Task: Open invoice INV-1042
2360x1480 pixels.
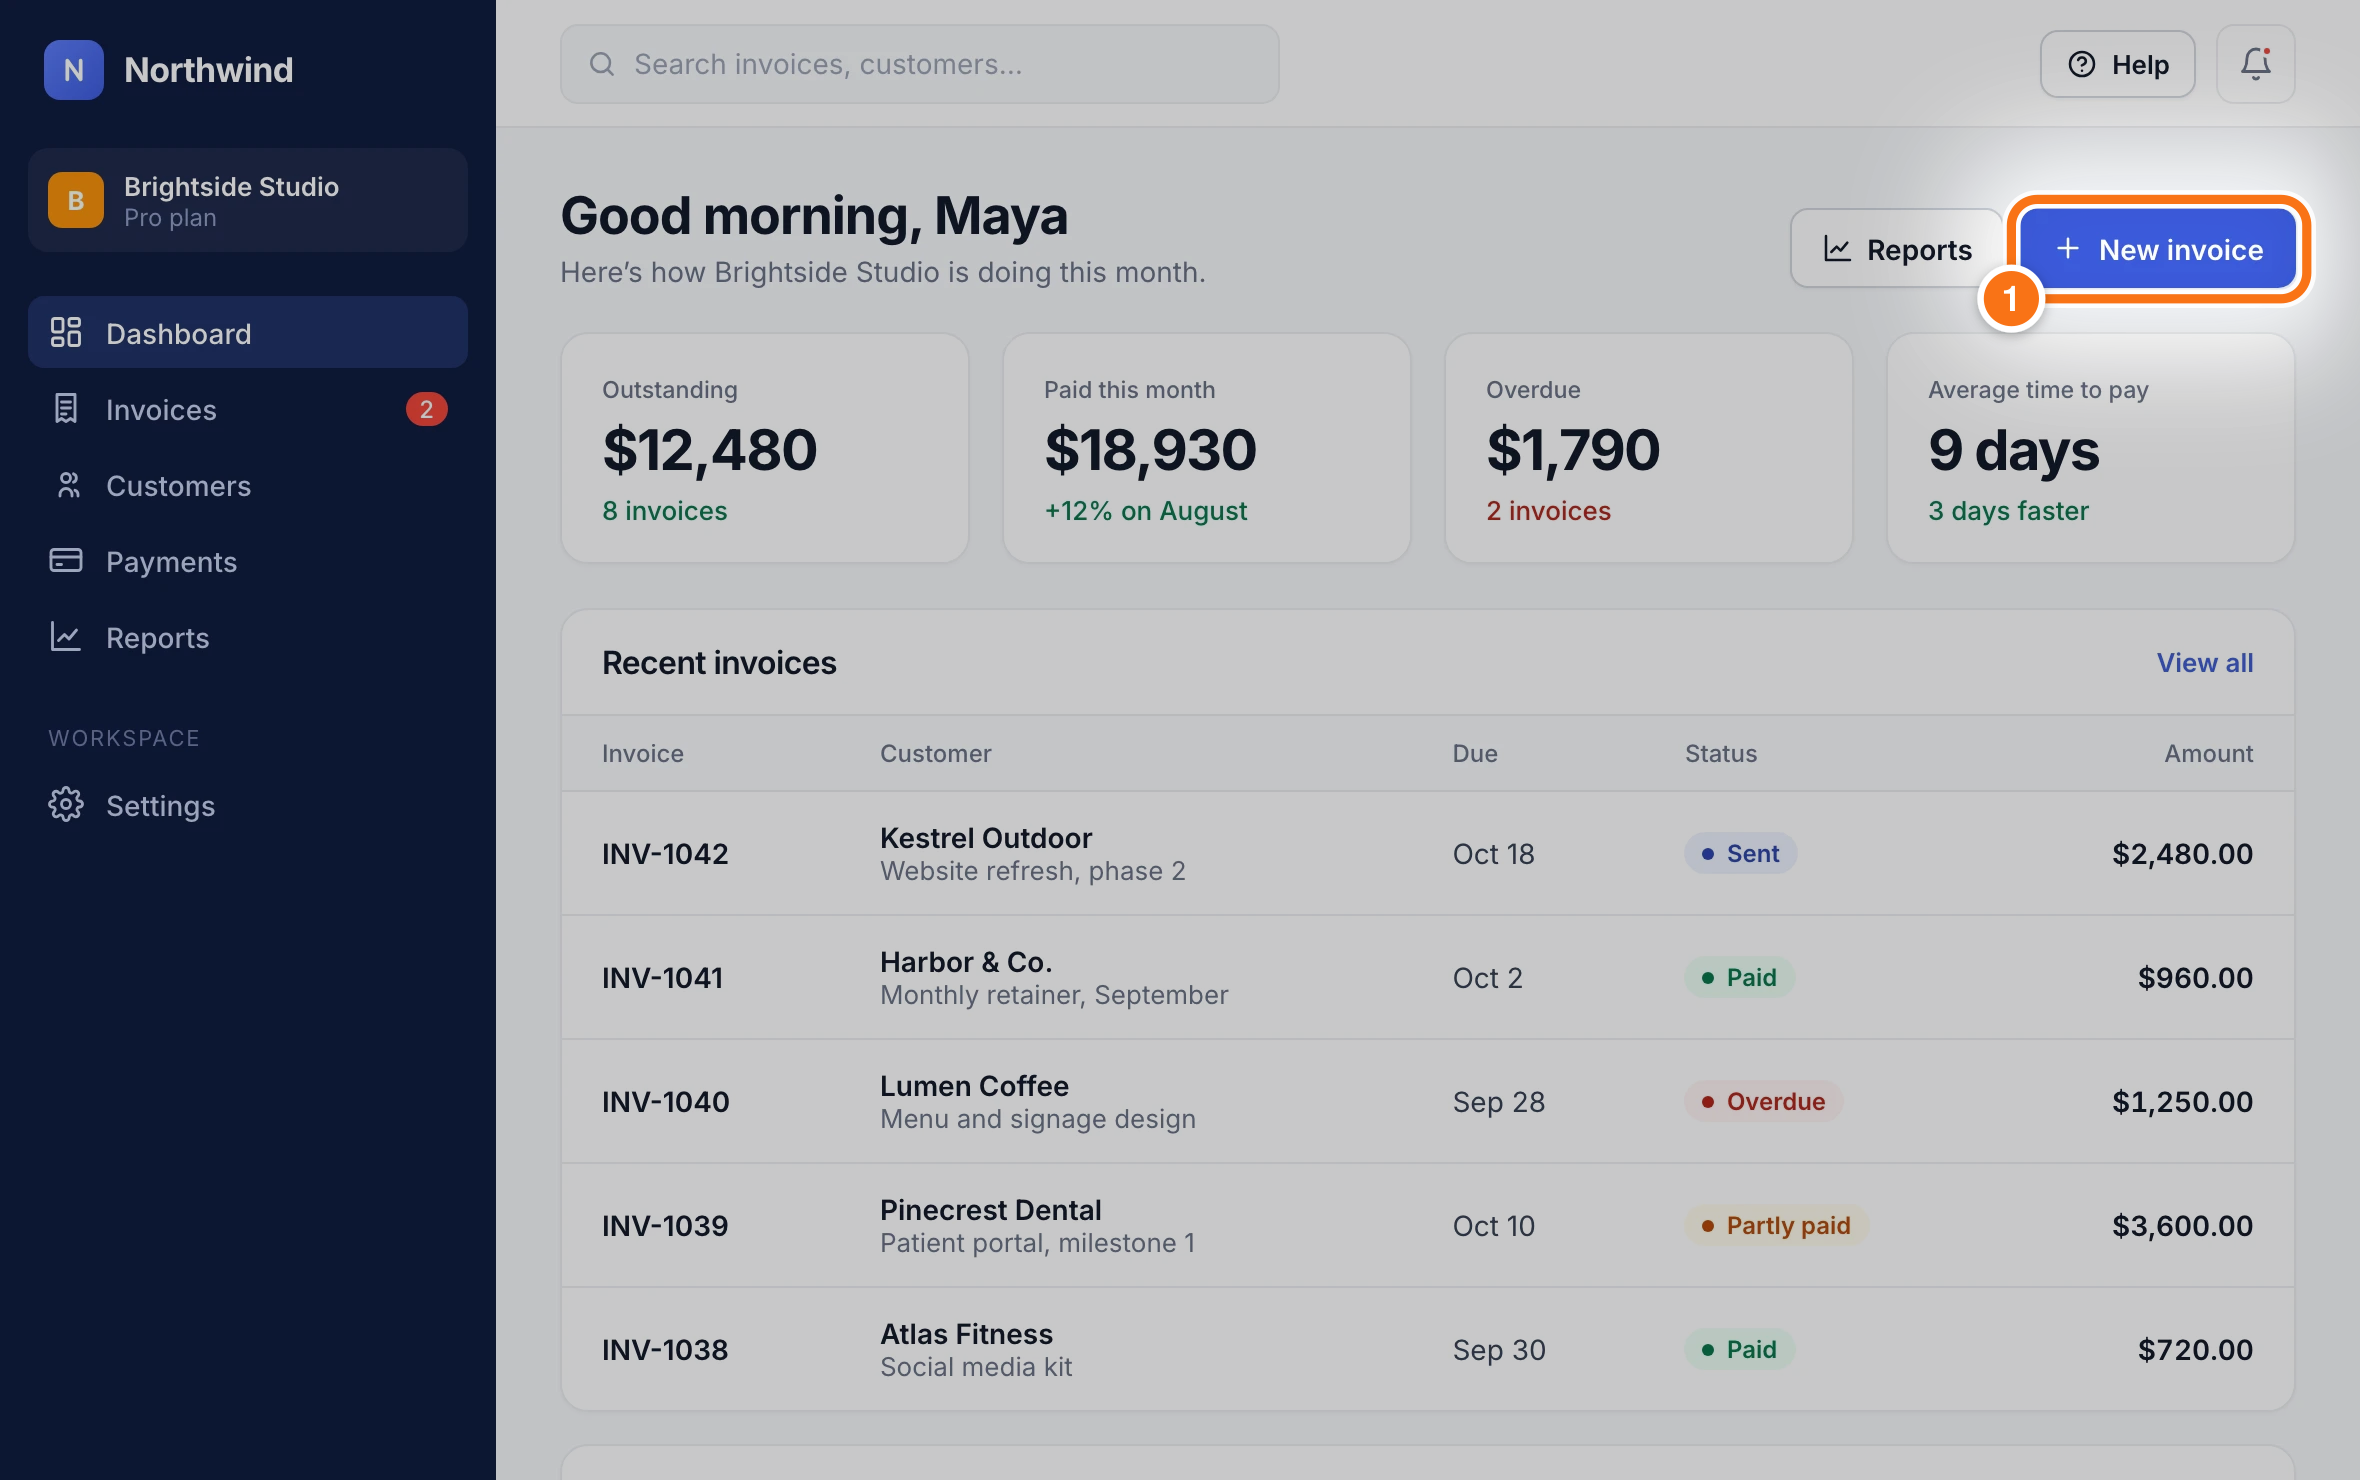Action: pyautogui.click(x=1428, y=853)
